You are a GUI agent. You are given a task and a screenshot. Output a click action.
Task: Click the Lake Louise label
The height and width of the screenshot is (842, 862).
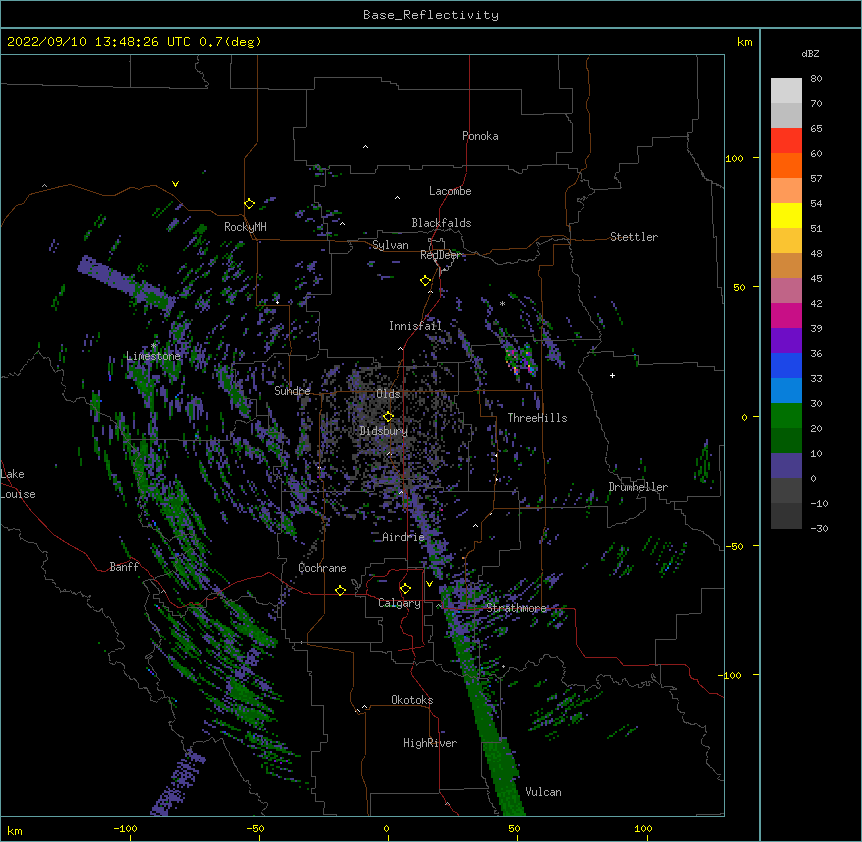click(18, 484)
